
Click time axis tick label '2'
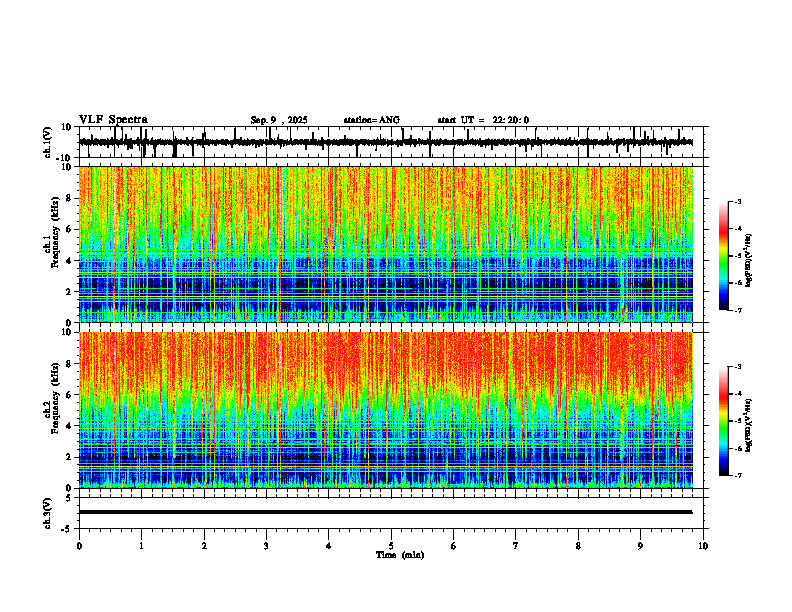204,546
